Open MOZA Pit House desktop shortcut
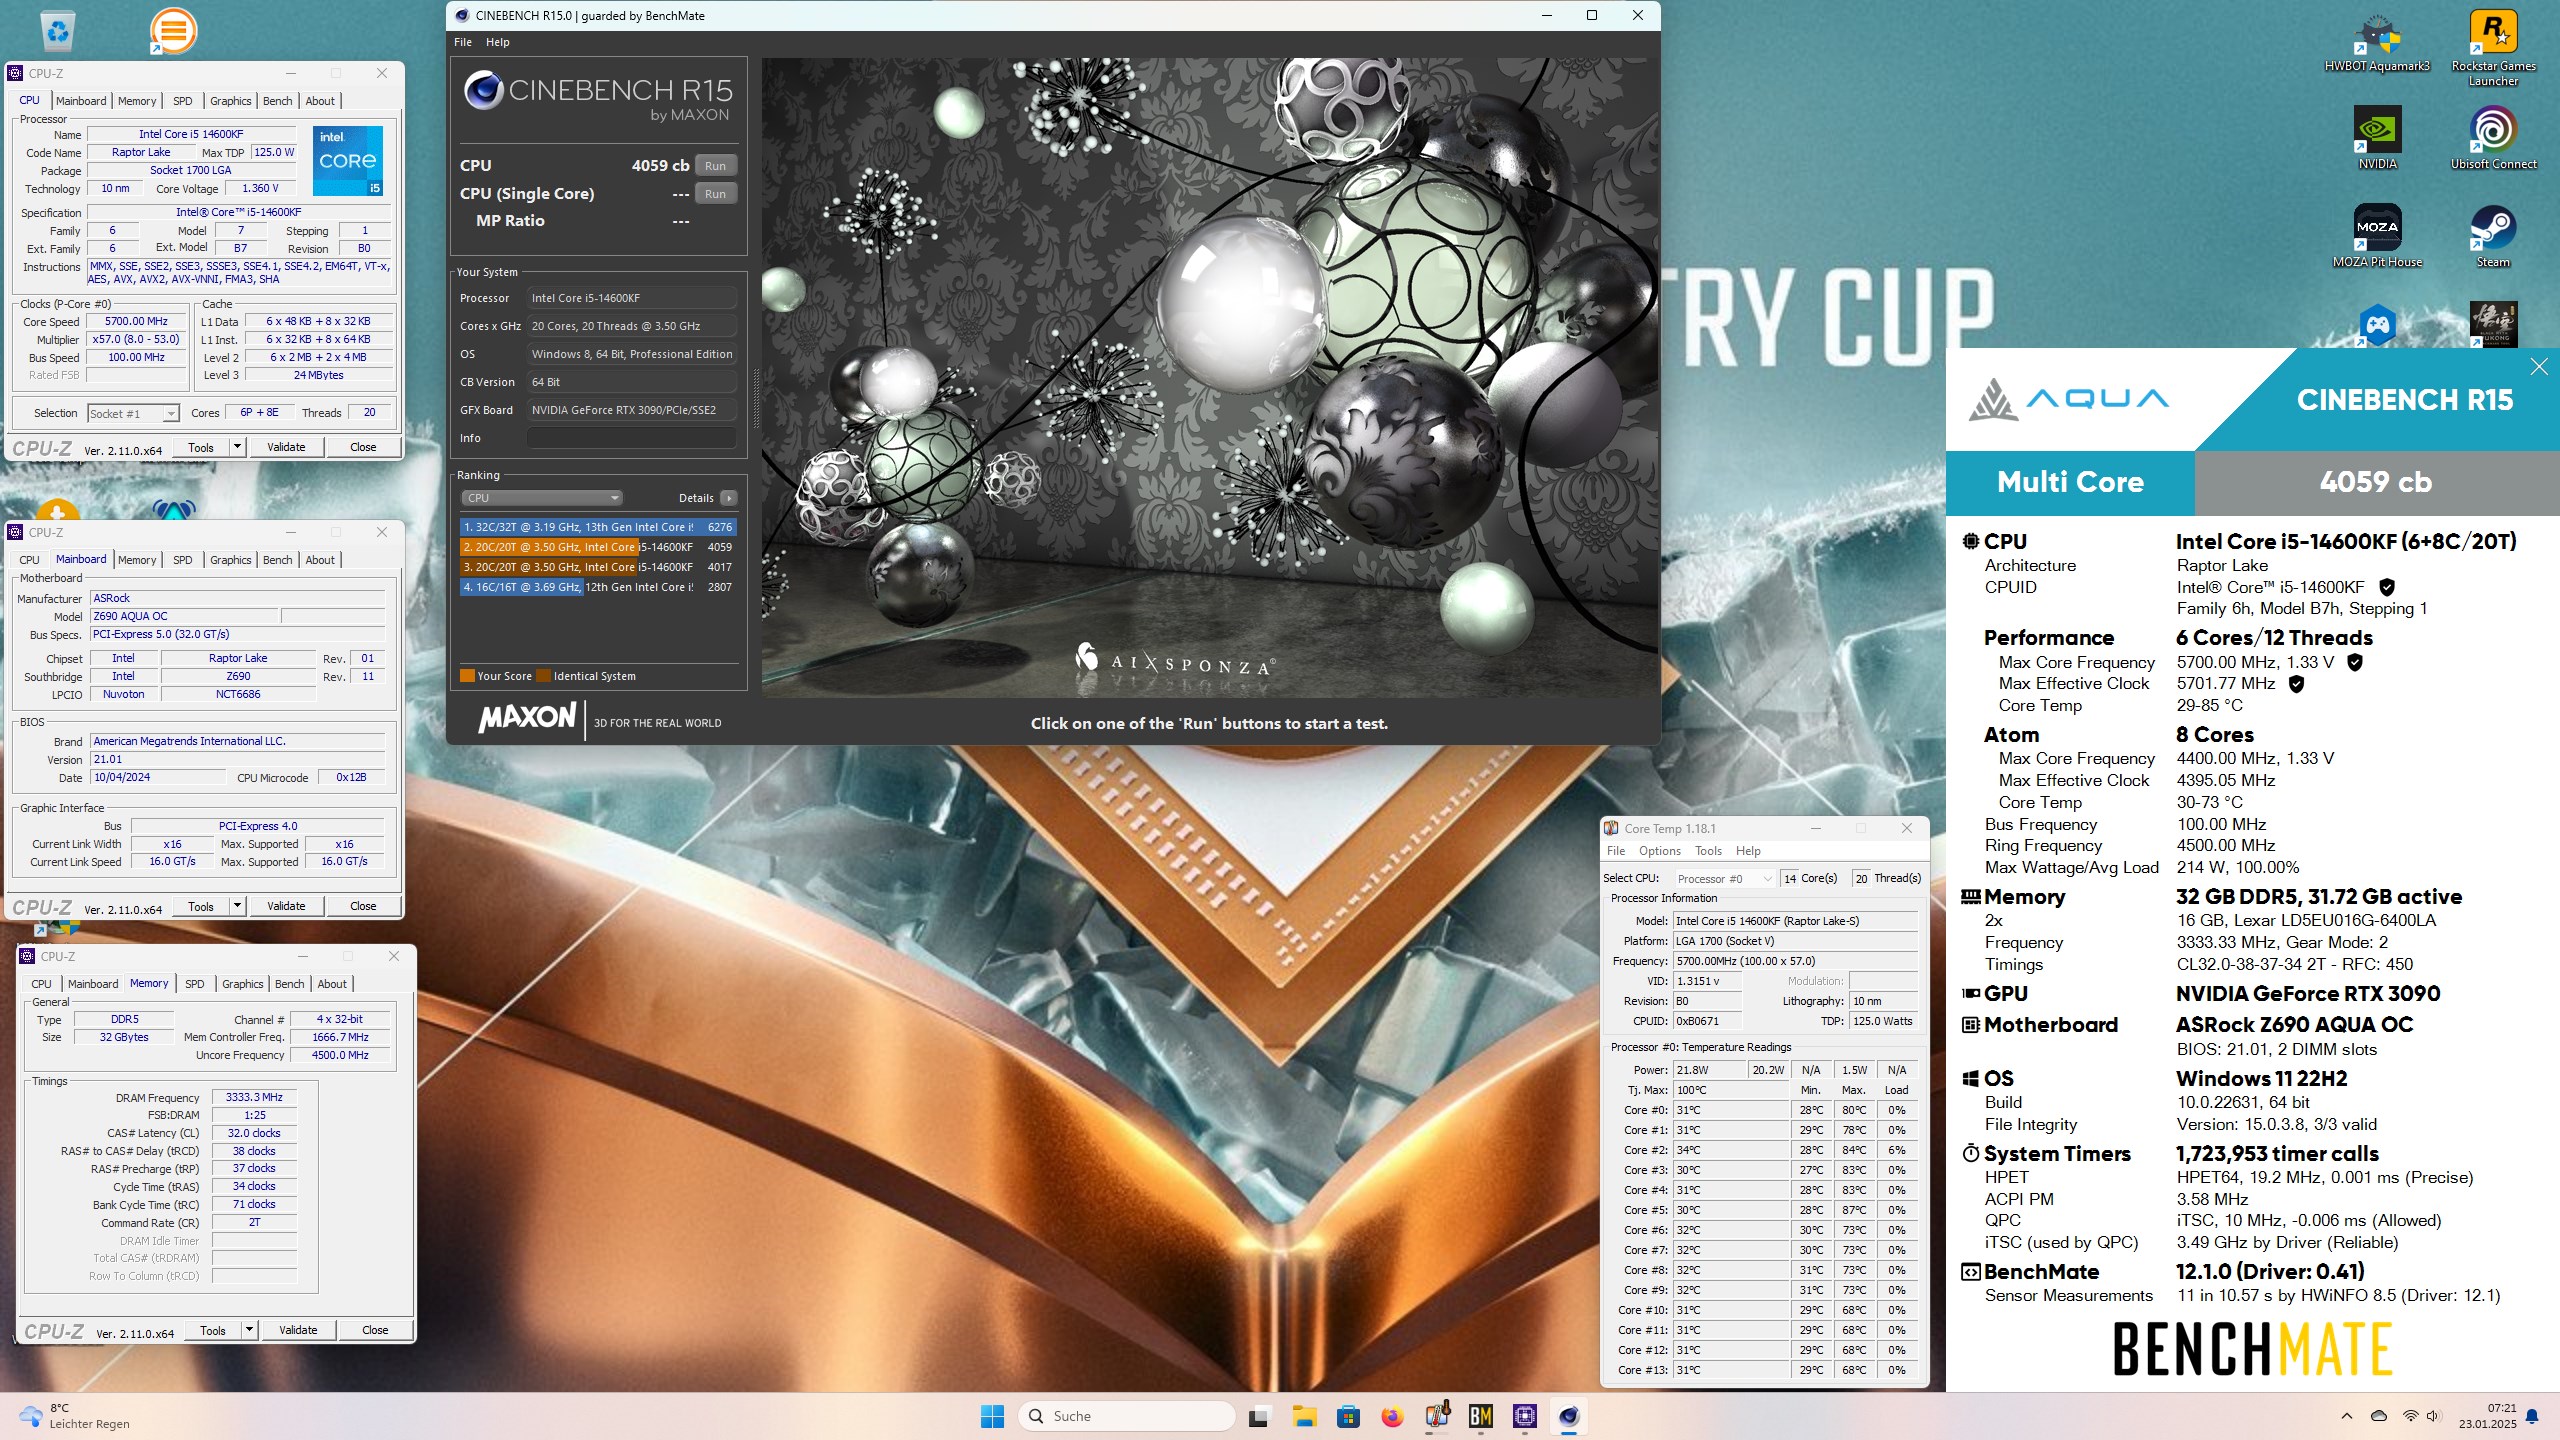The width and height of the screenshot is (2560, 1440). 2377,236
